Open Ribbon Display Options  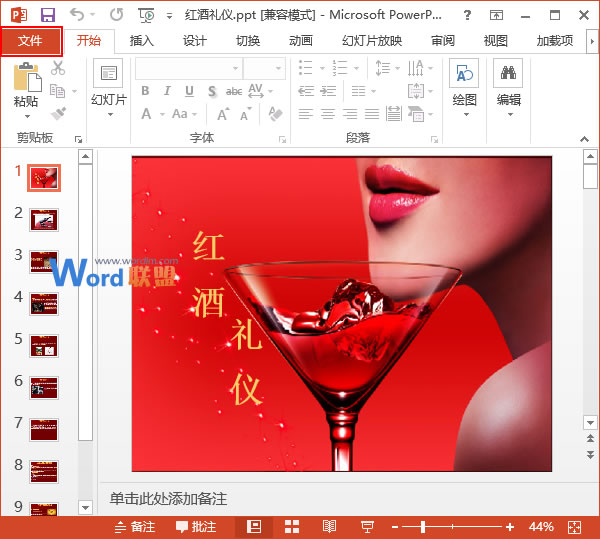coord(496,15)
